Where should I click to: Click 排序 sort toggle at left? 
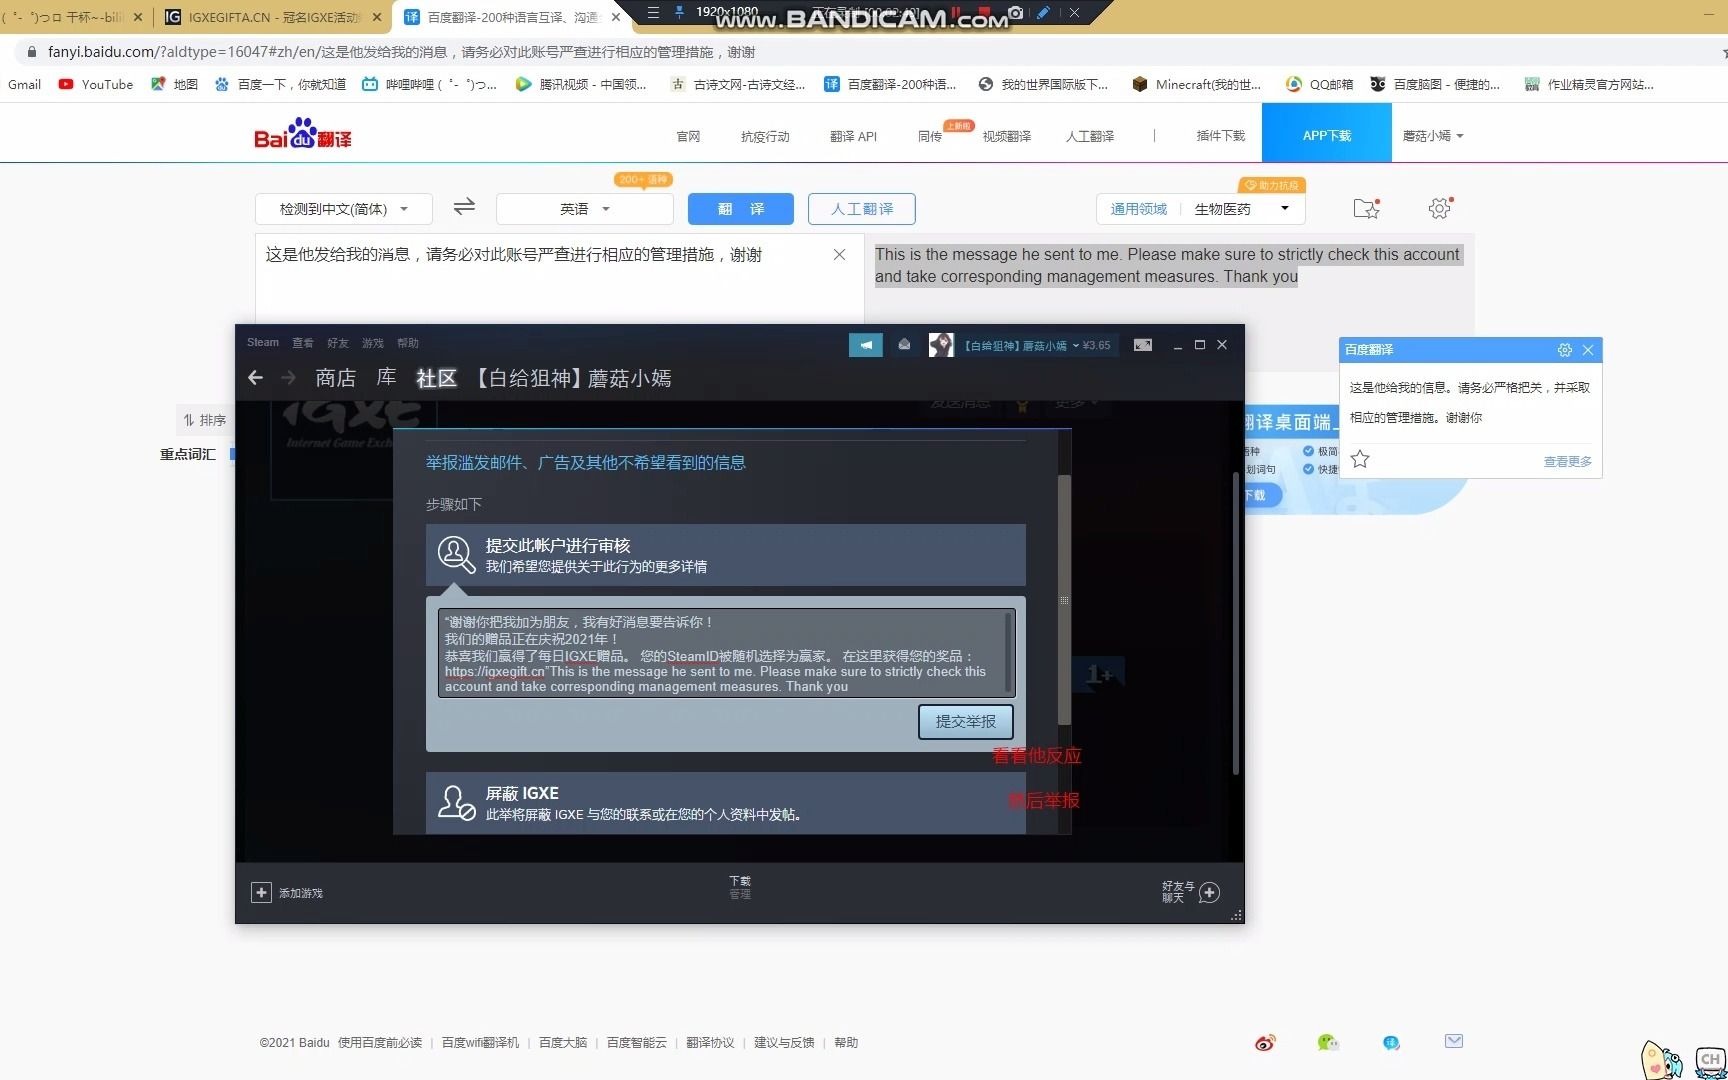click(x=205, y=420)
